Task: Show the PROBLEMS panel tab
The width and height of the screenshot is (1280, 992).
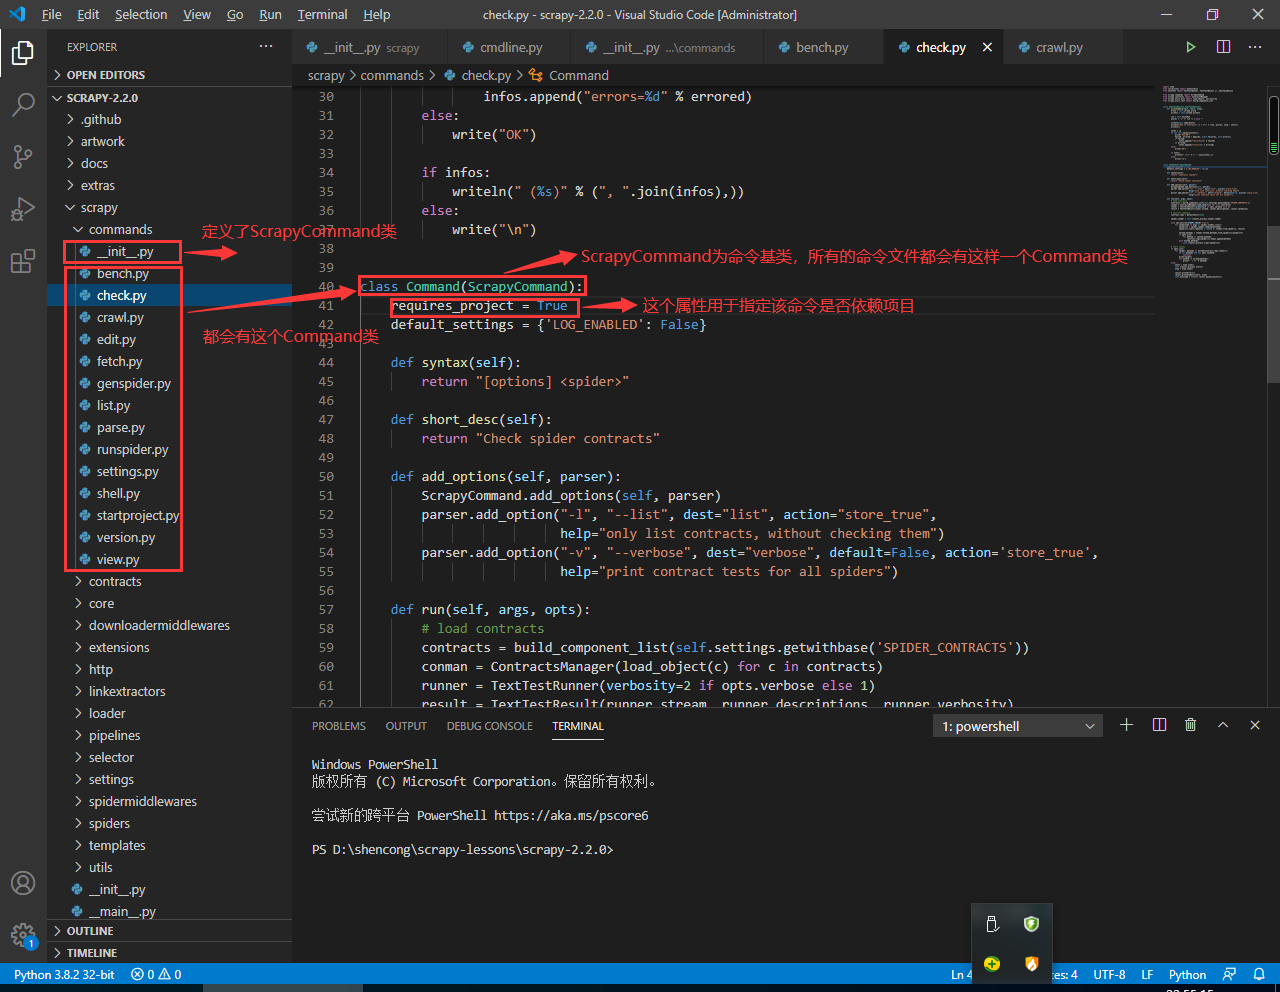Action: tap(339, 726)
